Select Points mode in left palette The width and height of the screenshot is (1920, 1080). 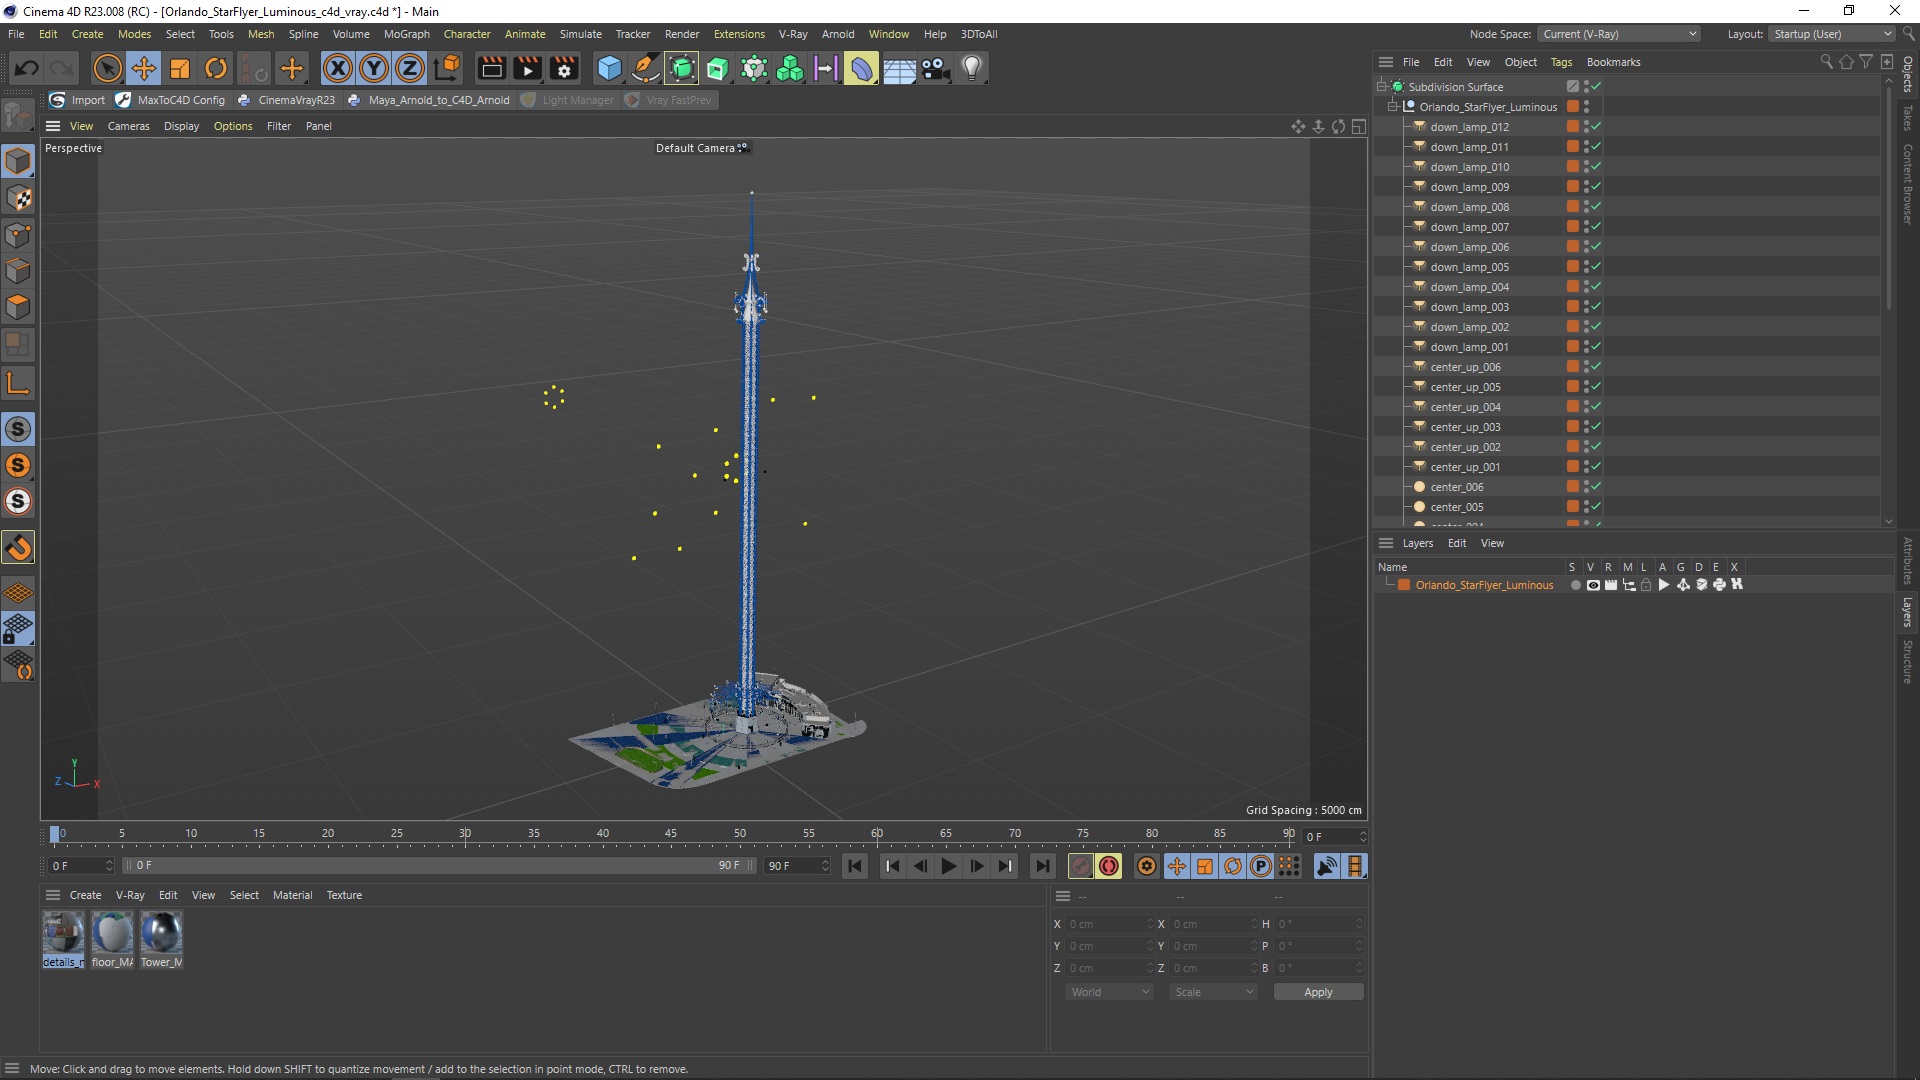click(x=18, y=235)
